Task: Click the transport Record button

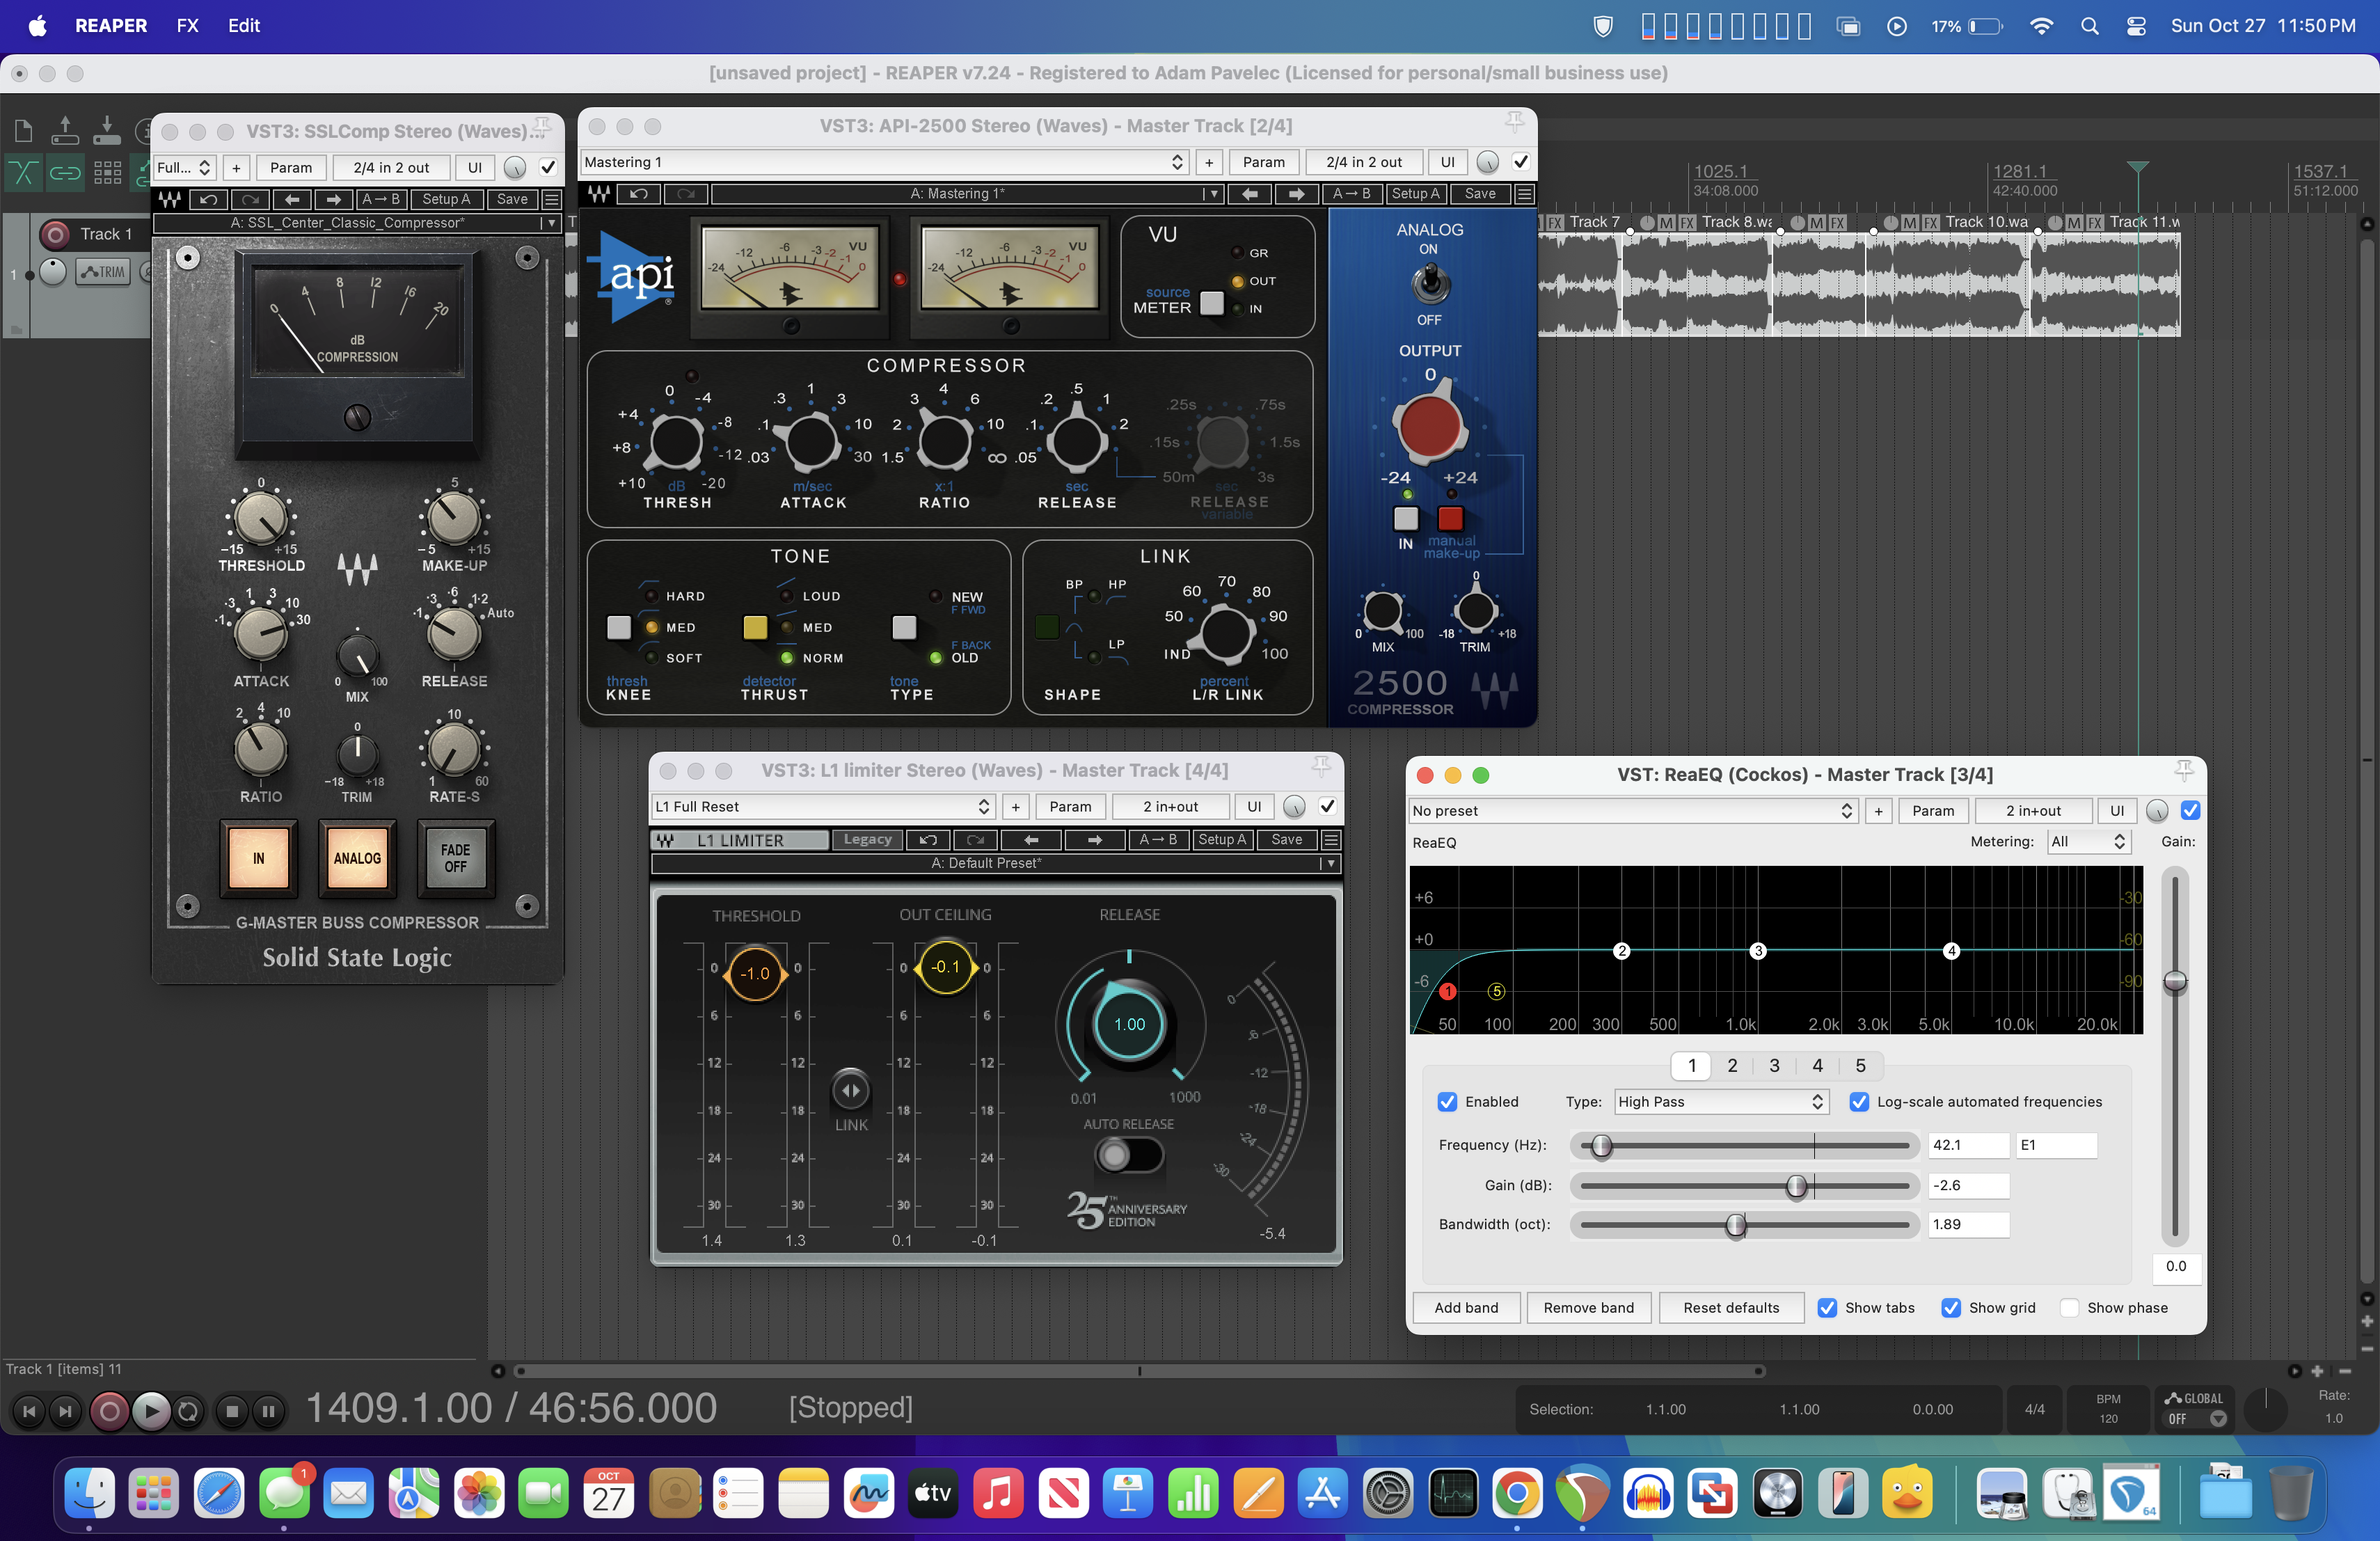Action: 109,1411
